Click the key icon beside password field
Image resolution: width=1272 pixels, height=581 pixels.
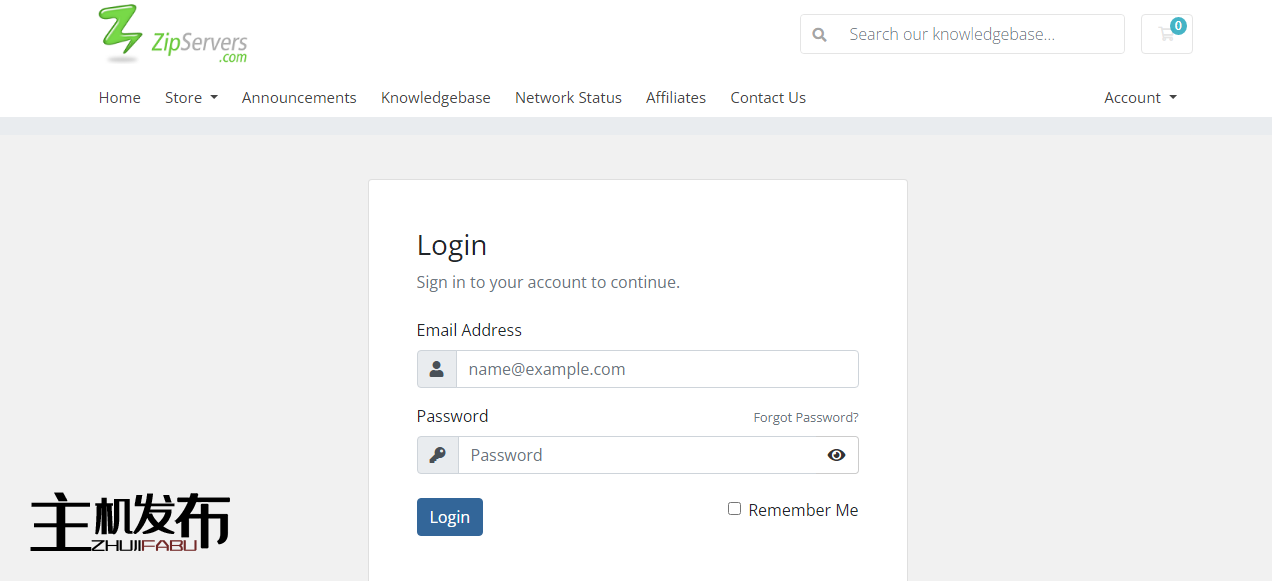(437, 455)
